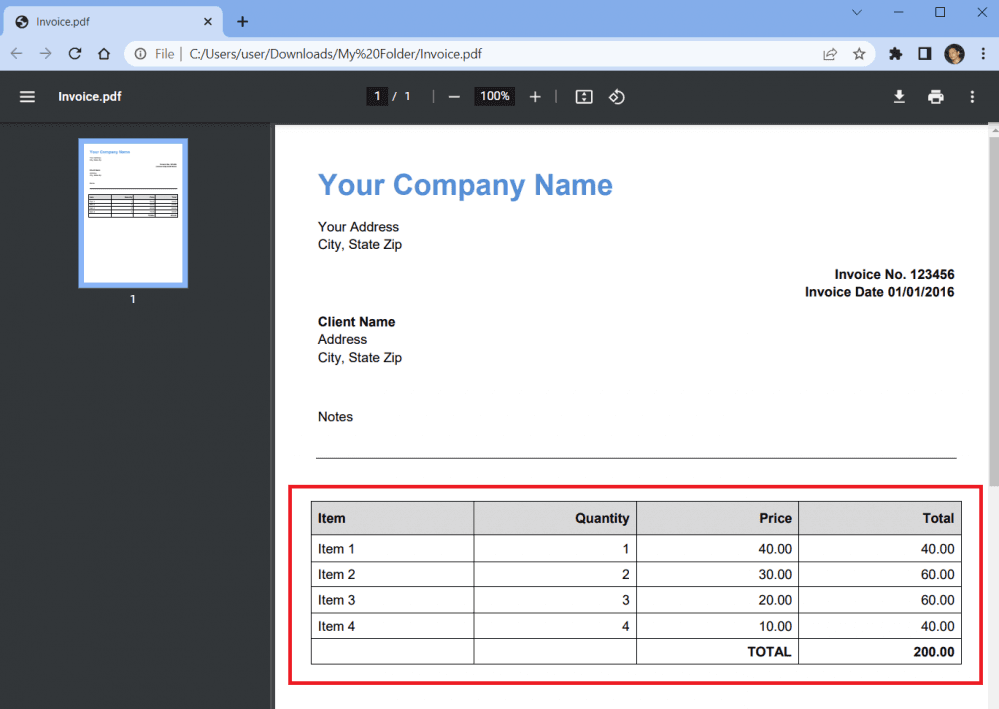Print the invoice document
The height and width of the screenshot is (709, 999).
click(935, 97)
